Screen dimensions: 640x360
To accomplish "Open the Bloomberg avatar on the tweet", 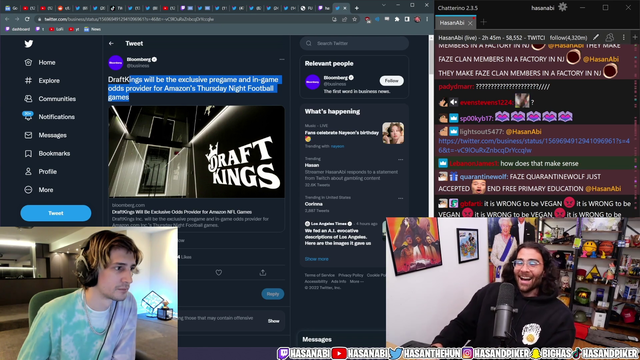I will [x=116, y=63].
